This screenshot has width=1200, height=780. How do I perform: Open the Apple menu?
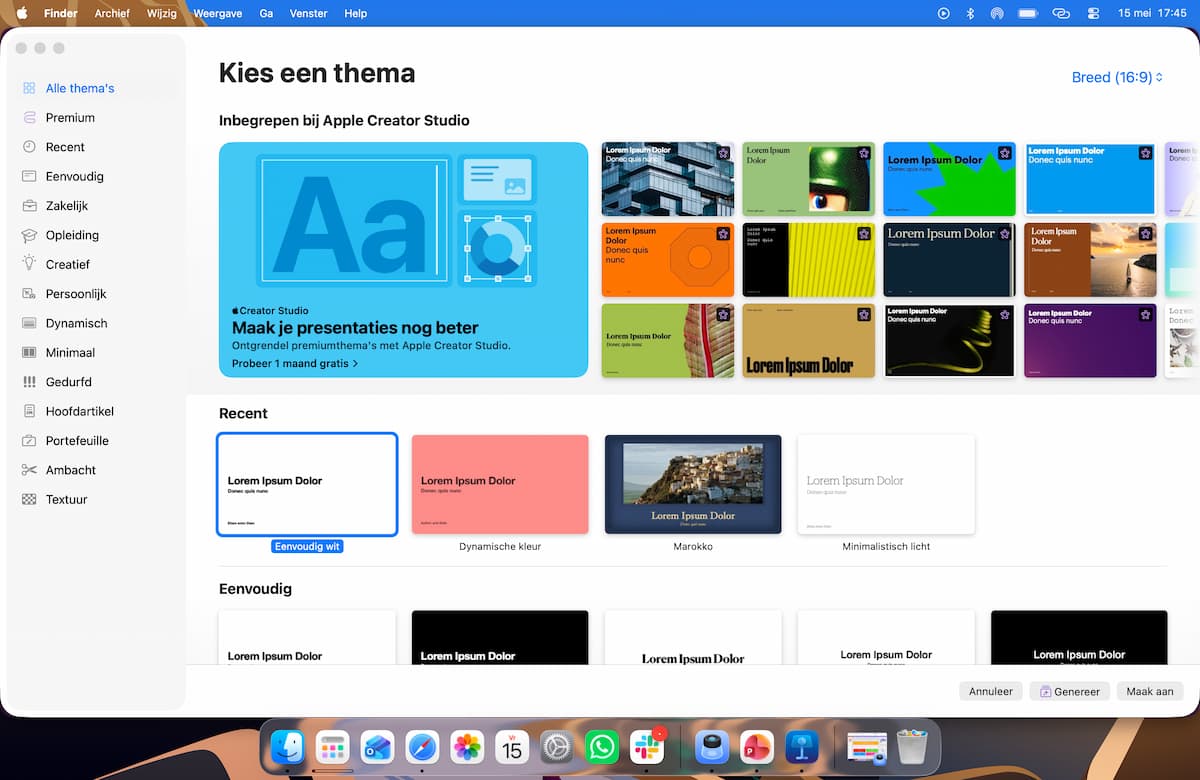pos(22,13)
